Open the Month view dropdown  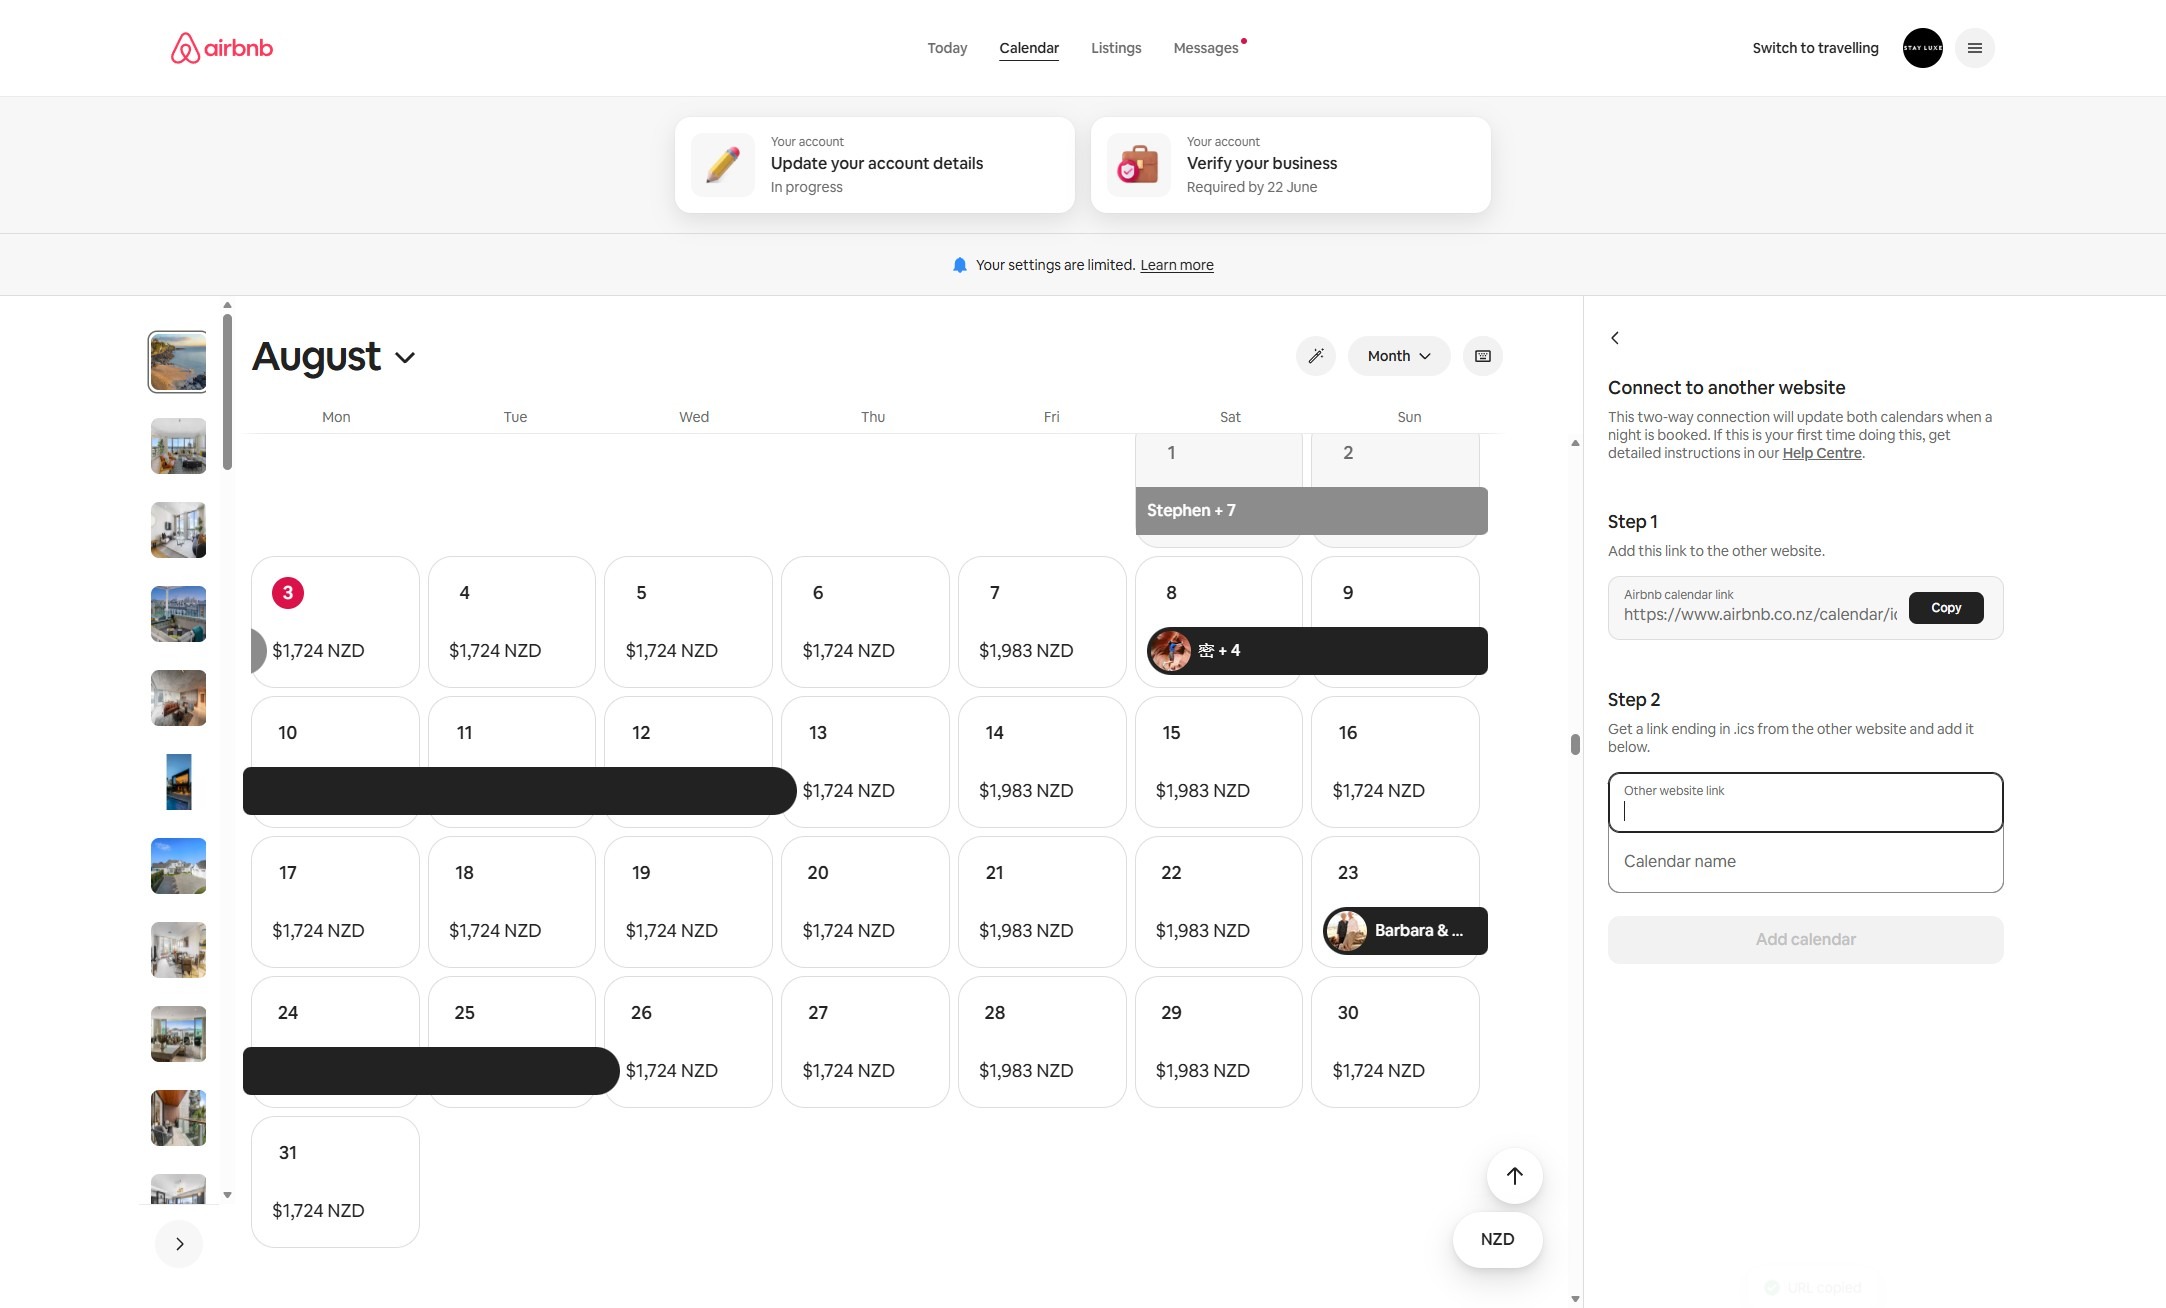(x=1398, y=356)
